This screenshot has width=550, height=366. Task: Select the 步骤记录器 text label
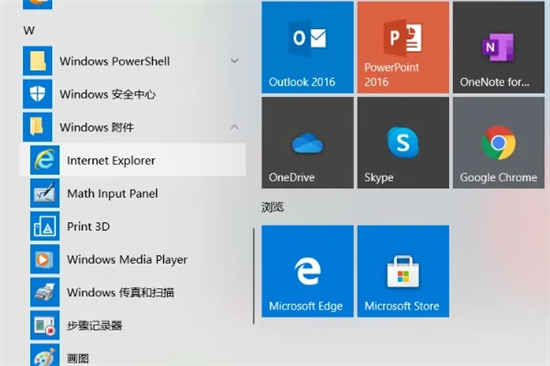pyautogui.click(x=94, y=325)
